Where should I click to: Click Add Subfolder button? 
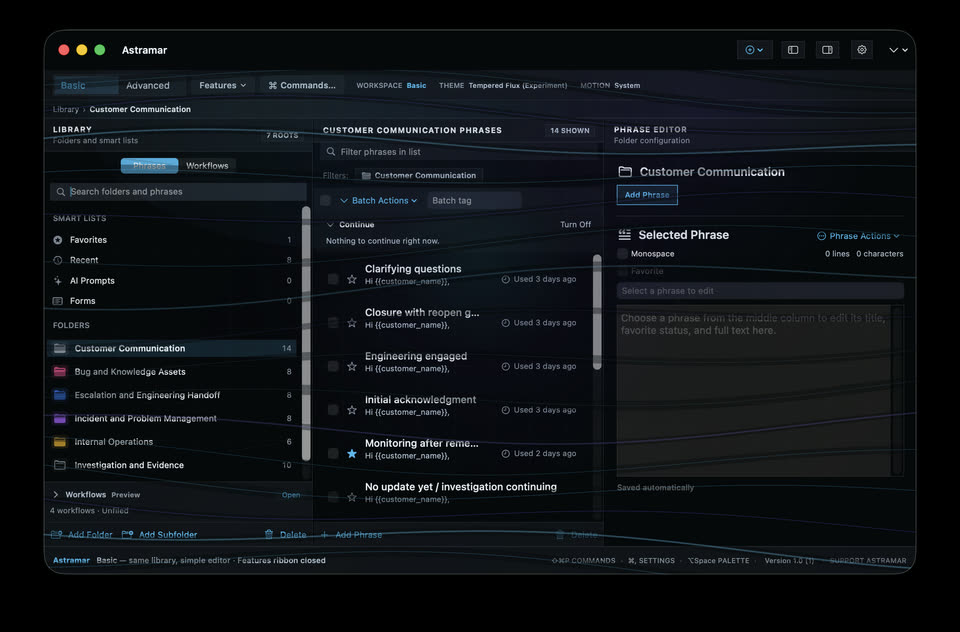159,535
